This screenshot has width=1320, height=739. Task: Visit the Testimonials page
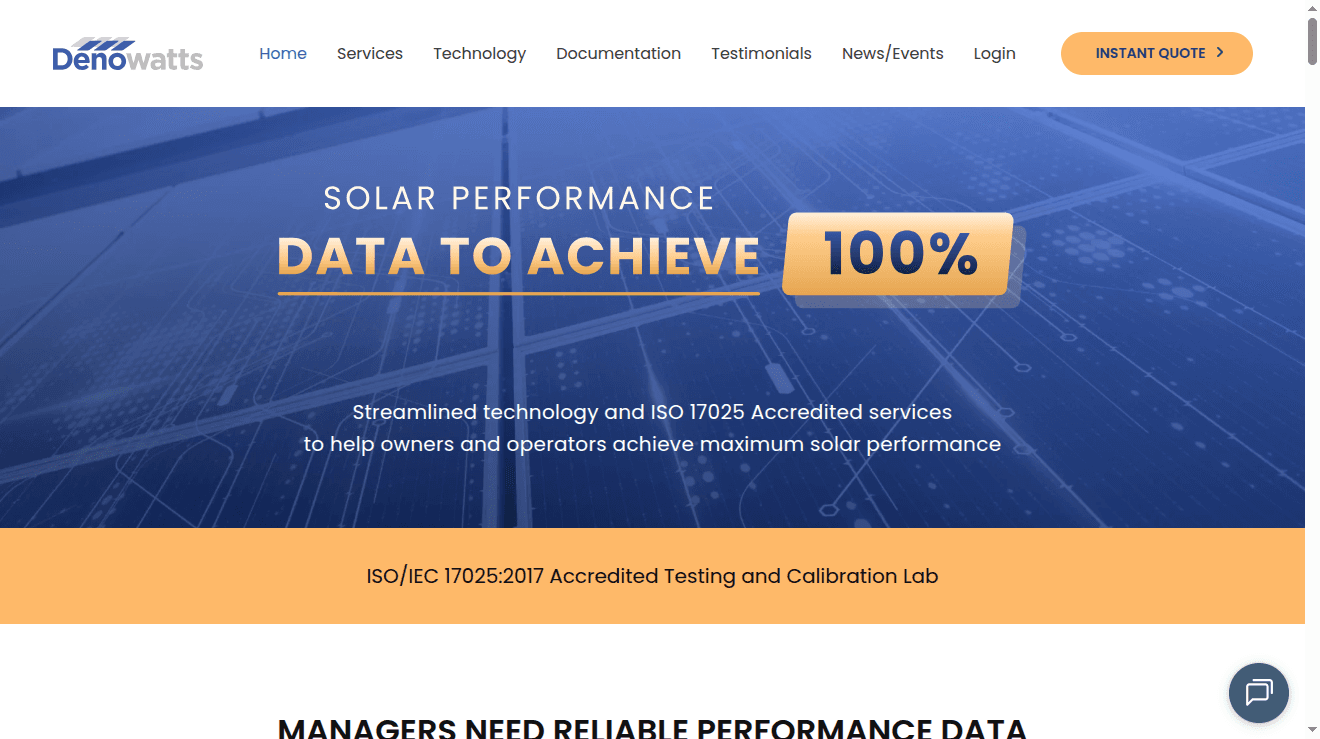pyautogui.click(x=761, y=54)
